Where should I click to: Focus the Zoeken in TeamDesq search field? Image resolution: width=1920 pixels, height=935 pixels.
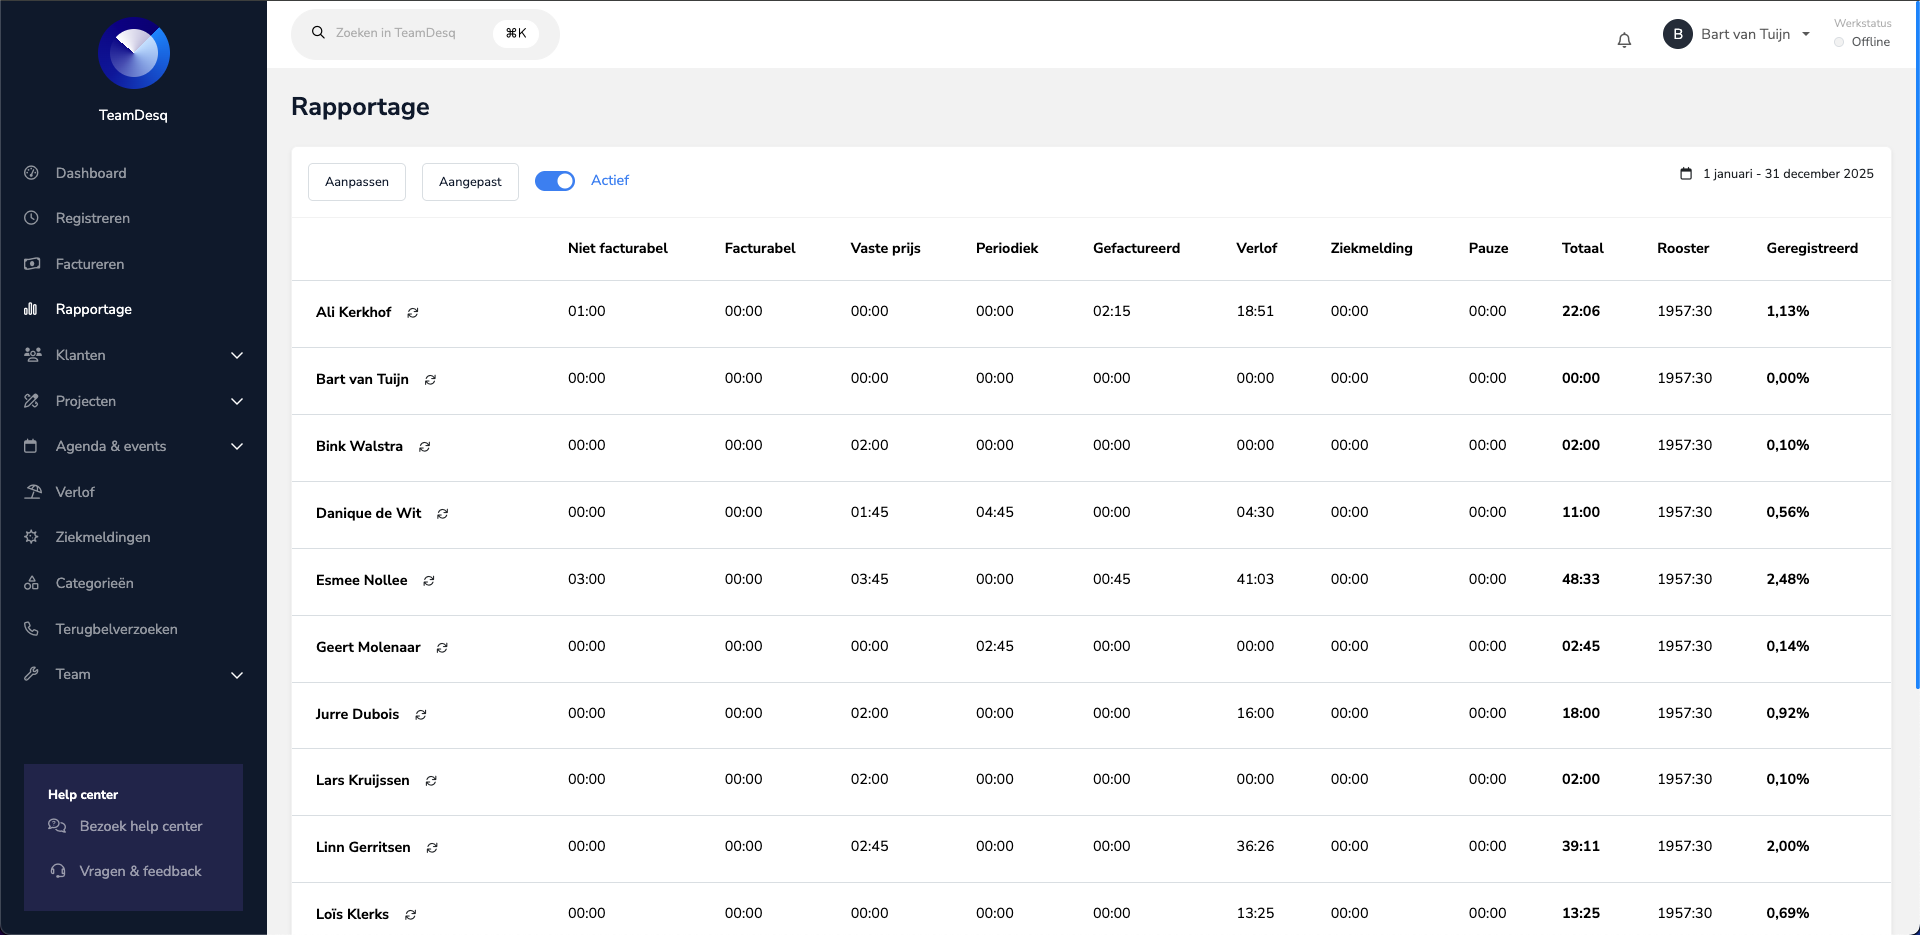[x=410, y=33]
